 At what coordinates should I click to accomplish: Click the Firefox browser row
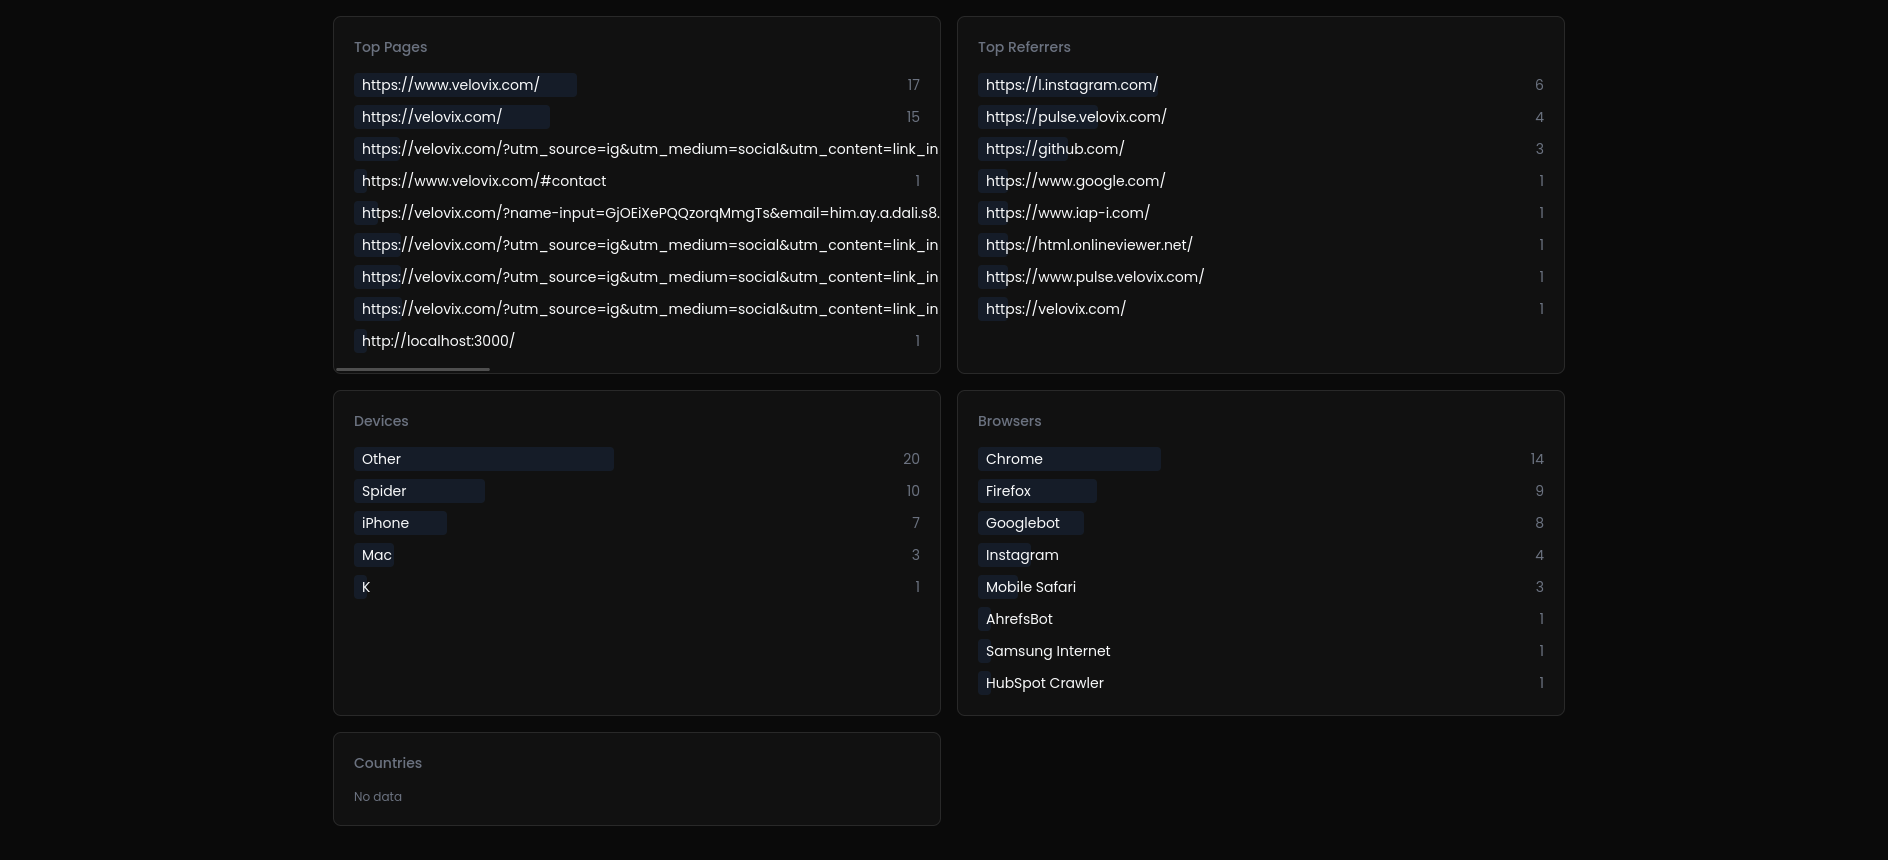click(1260, 491)
